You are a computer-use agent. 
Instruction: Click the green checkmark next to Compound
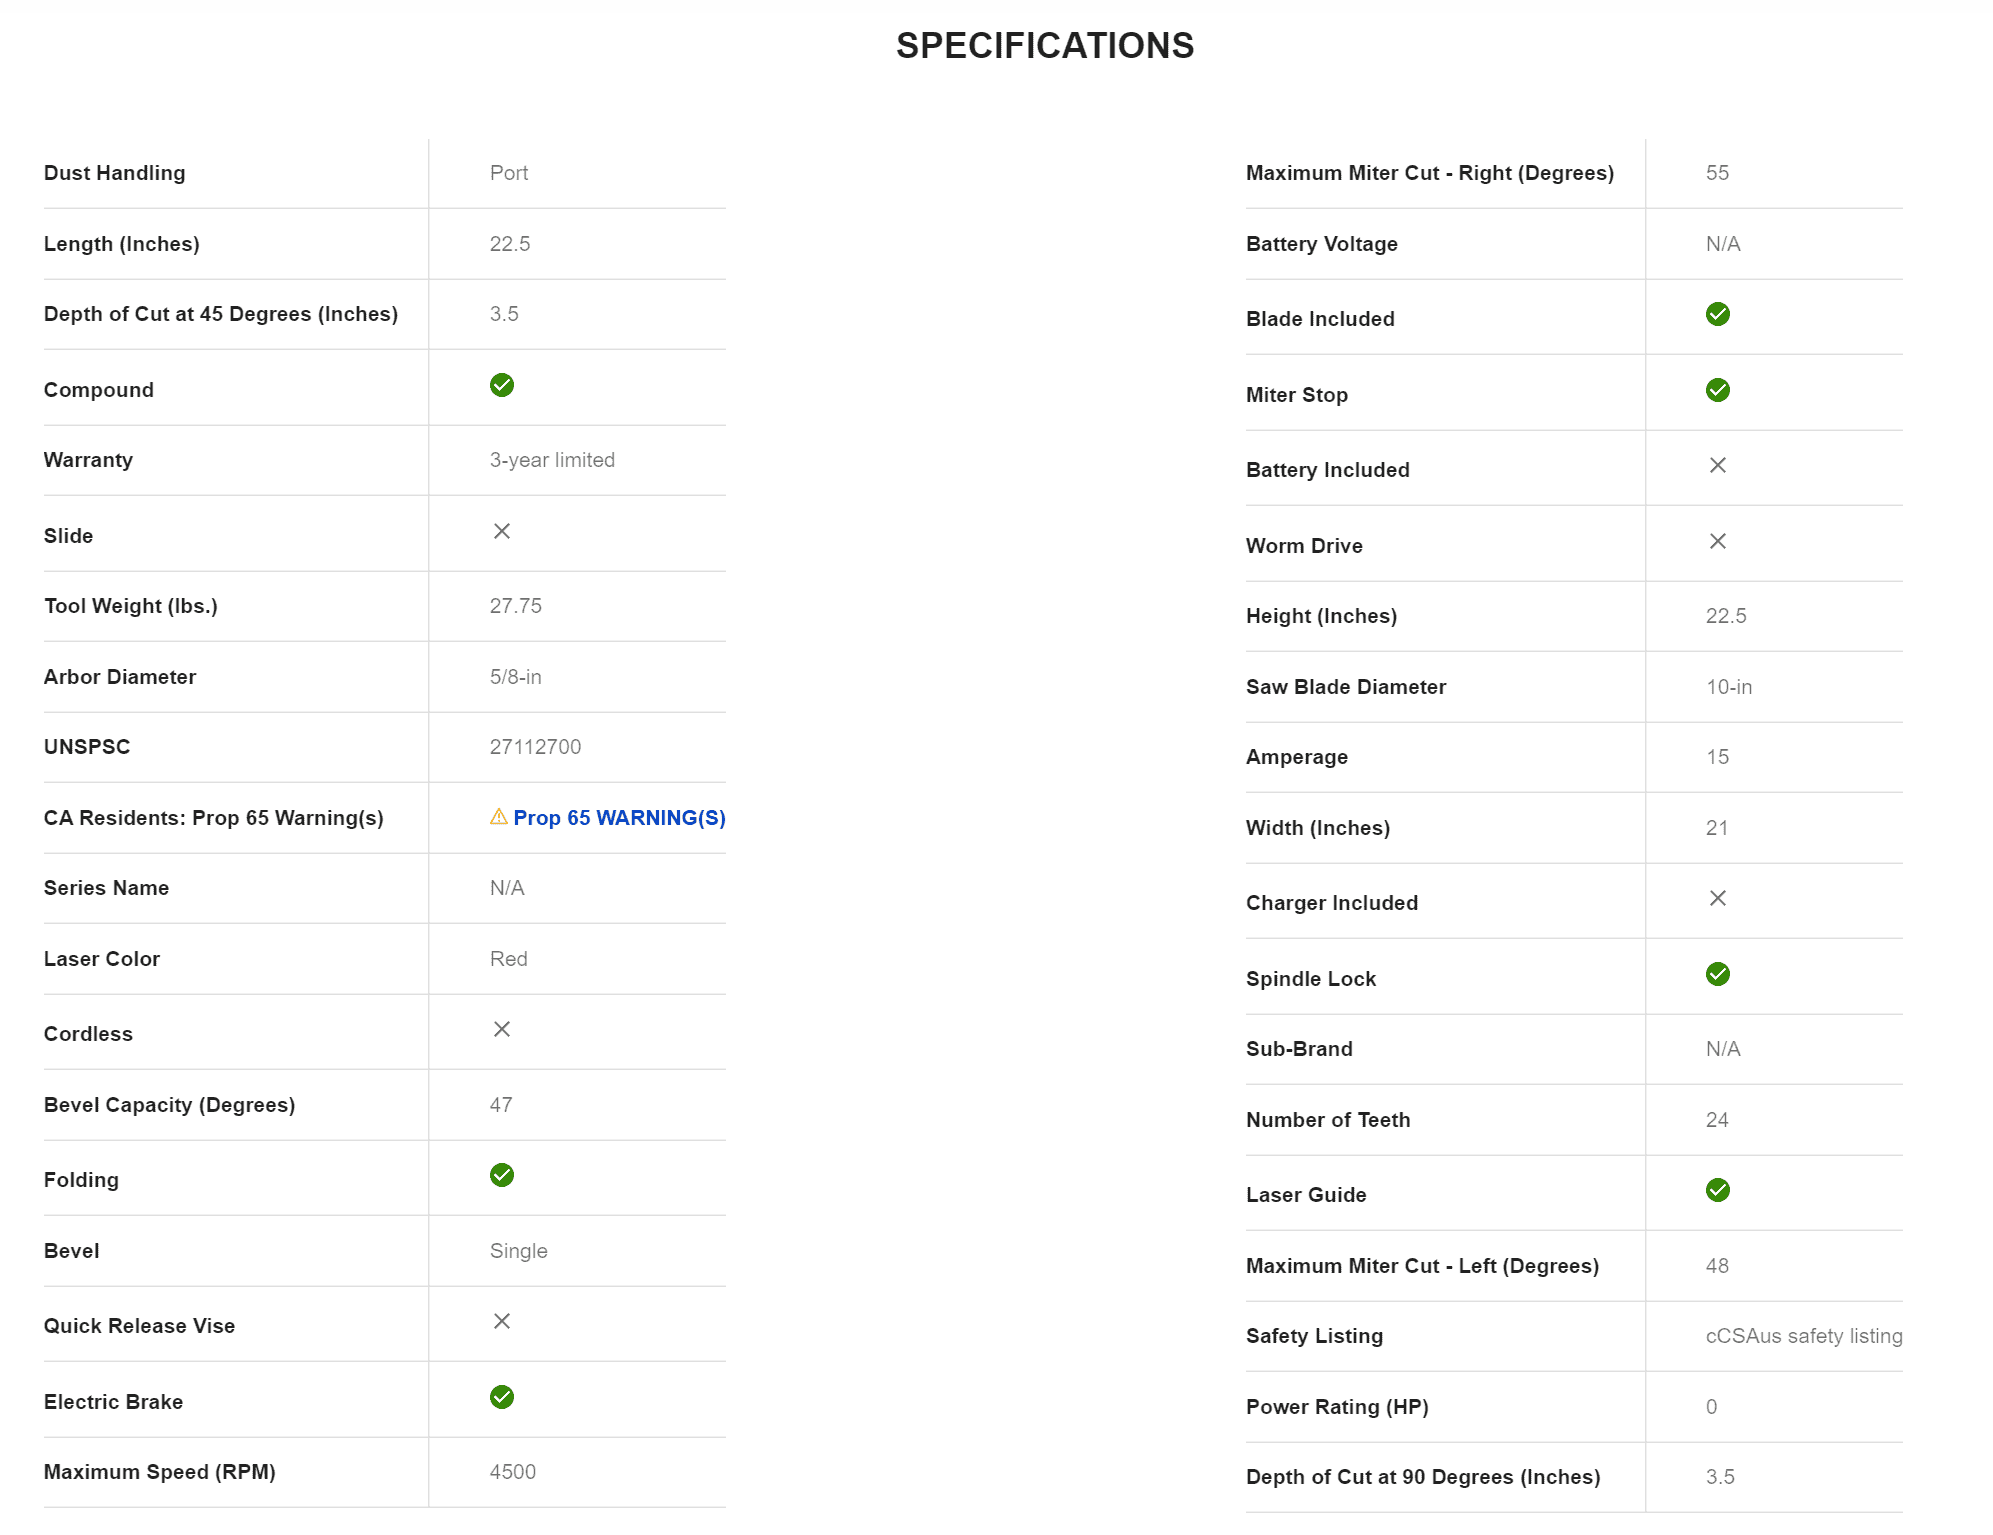coord(502,385)
